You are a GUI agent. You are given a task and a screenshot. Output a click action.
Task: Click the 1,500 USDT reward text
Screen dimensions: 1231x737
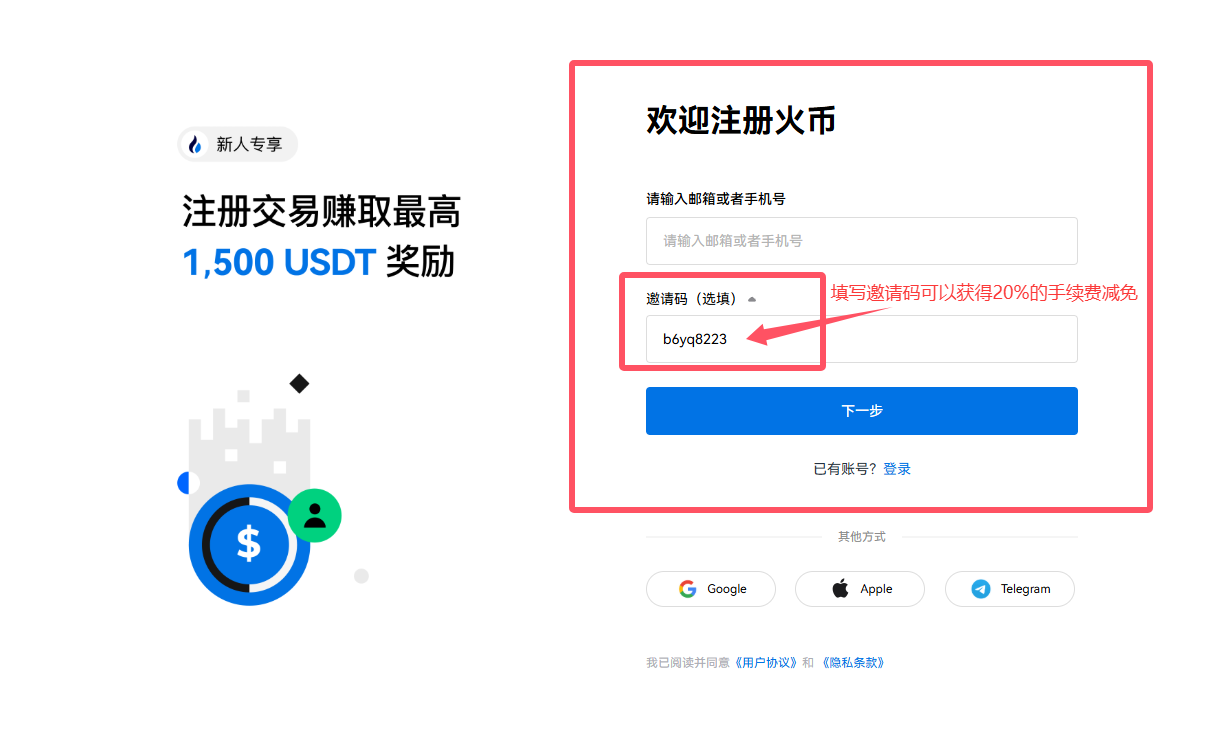(x=279, y=262)
